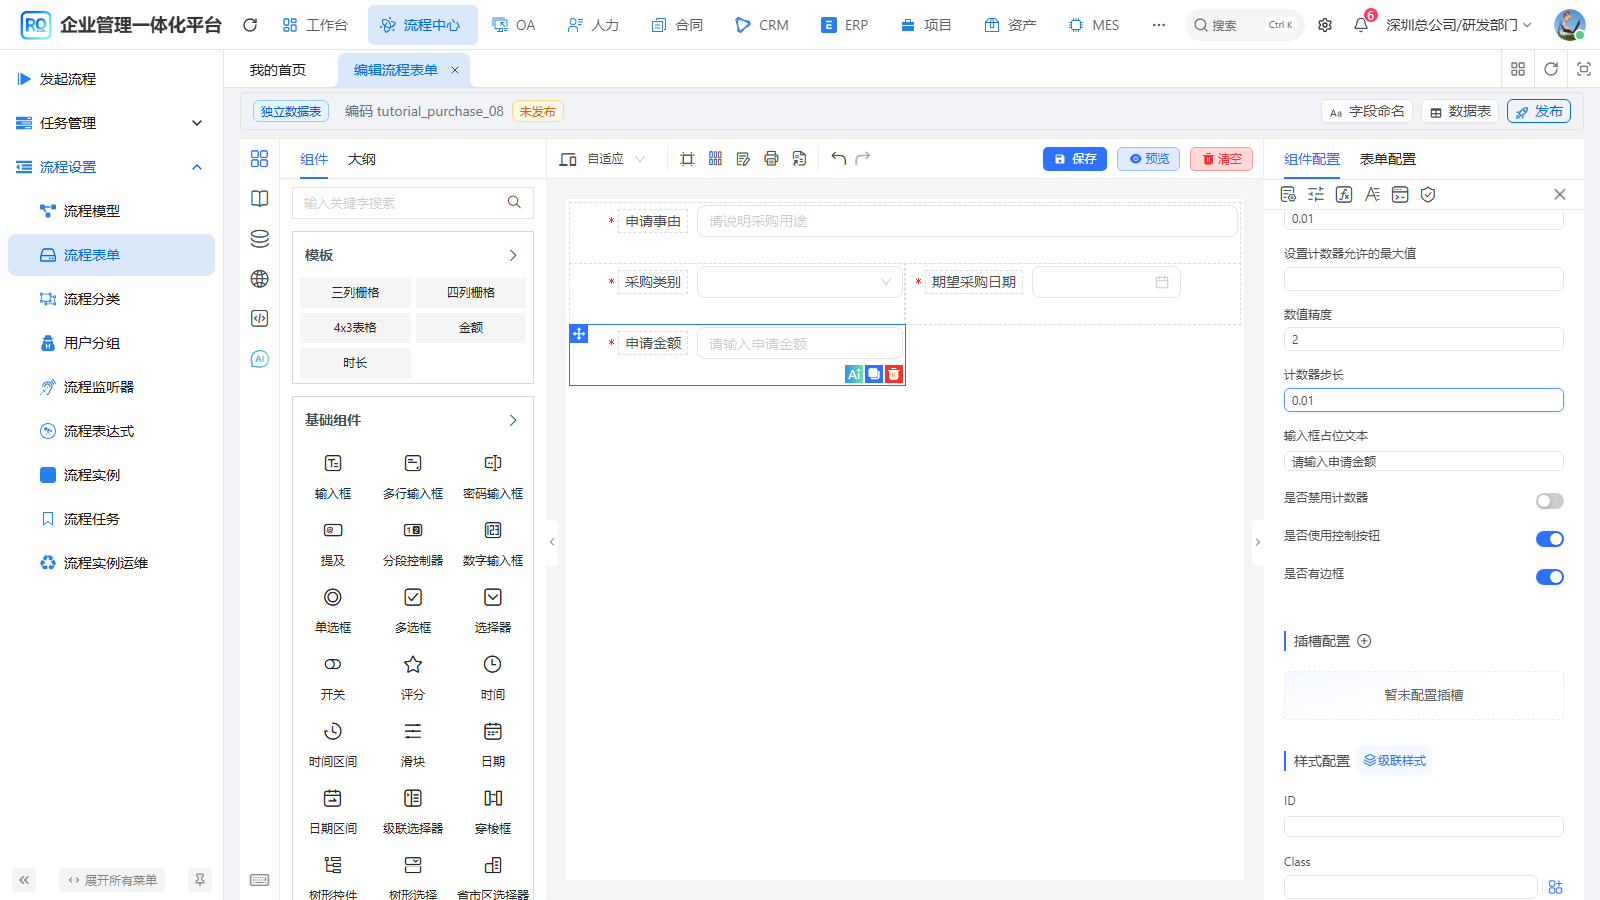Open the 数据表 button
Viewport: 1600px width, 900px height.
[1460, 111]
